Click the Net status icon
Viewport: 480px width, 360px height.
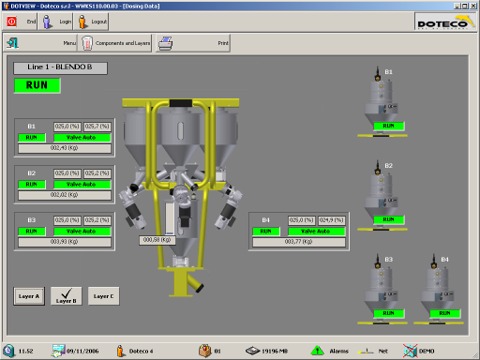coord(366,351)
